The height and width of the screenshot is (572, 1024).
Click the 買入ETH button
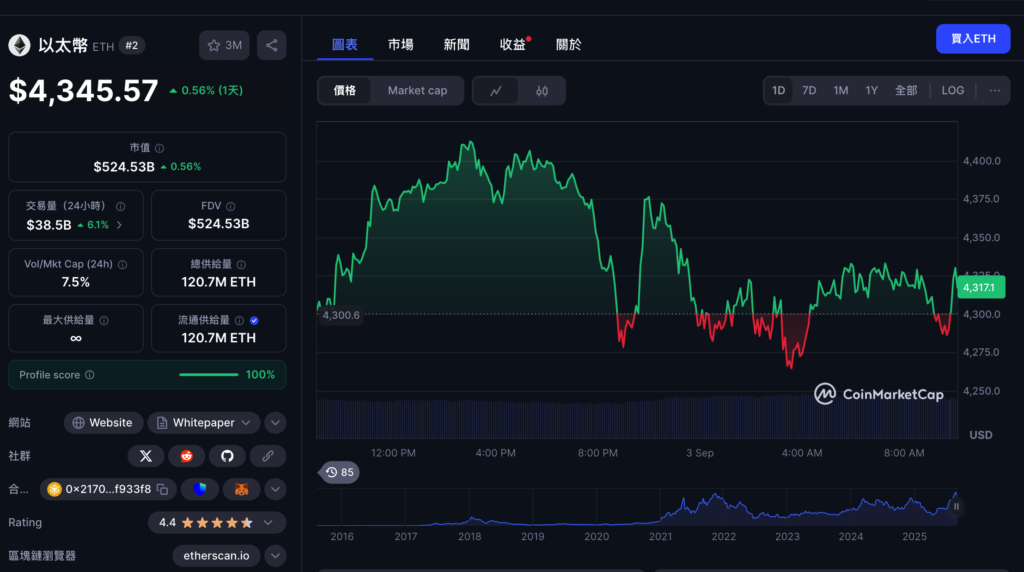click(x=973, y=39)
